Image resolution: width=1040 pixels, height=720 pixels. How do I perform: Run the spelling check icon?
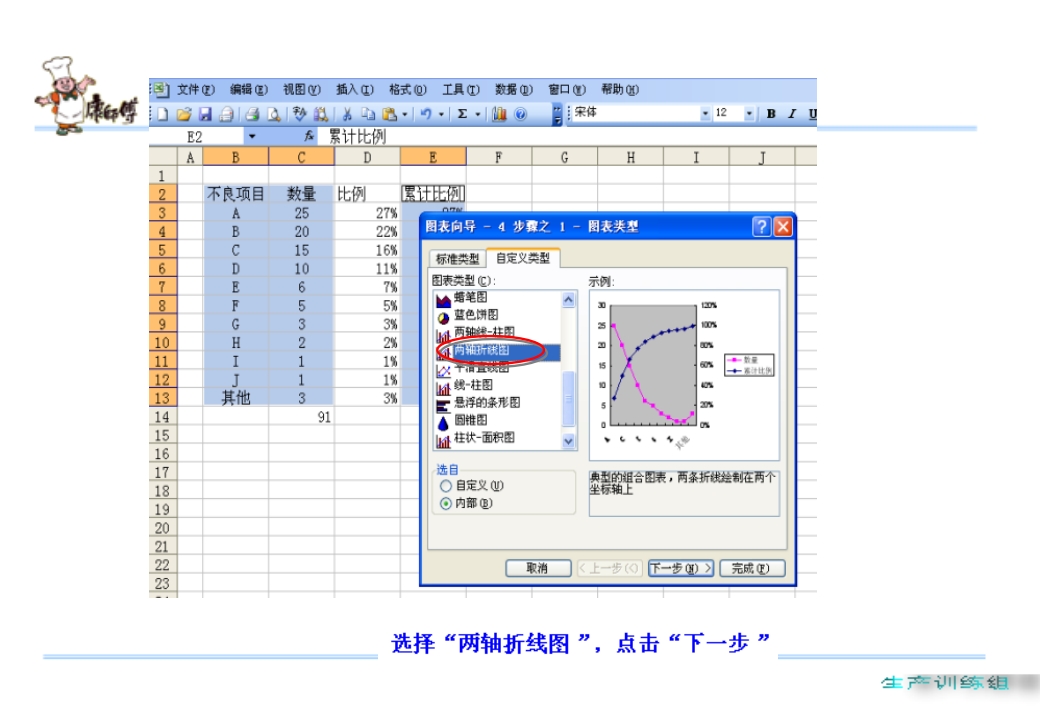(300, 112)
